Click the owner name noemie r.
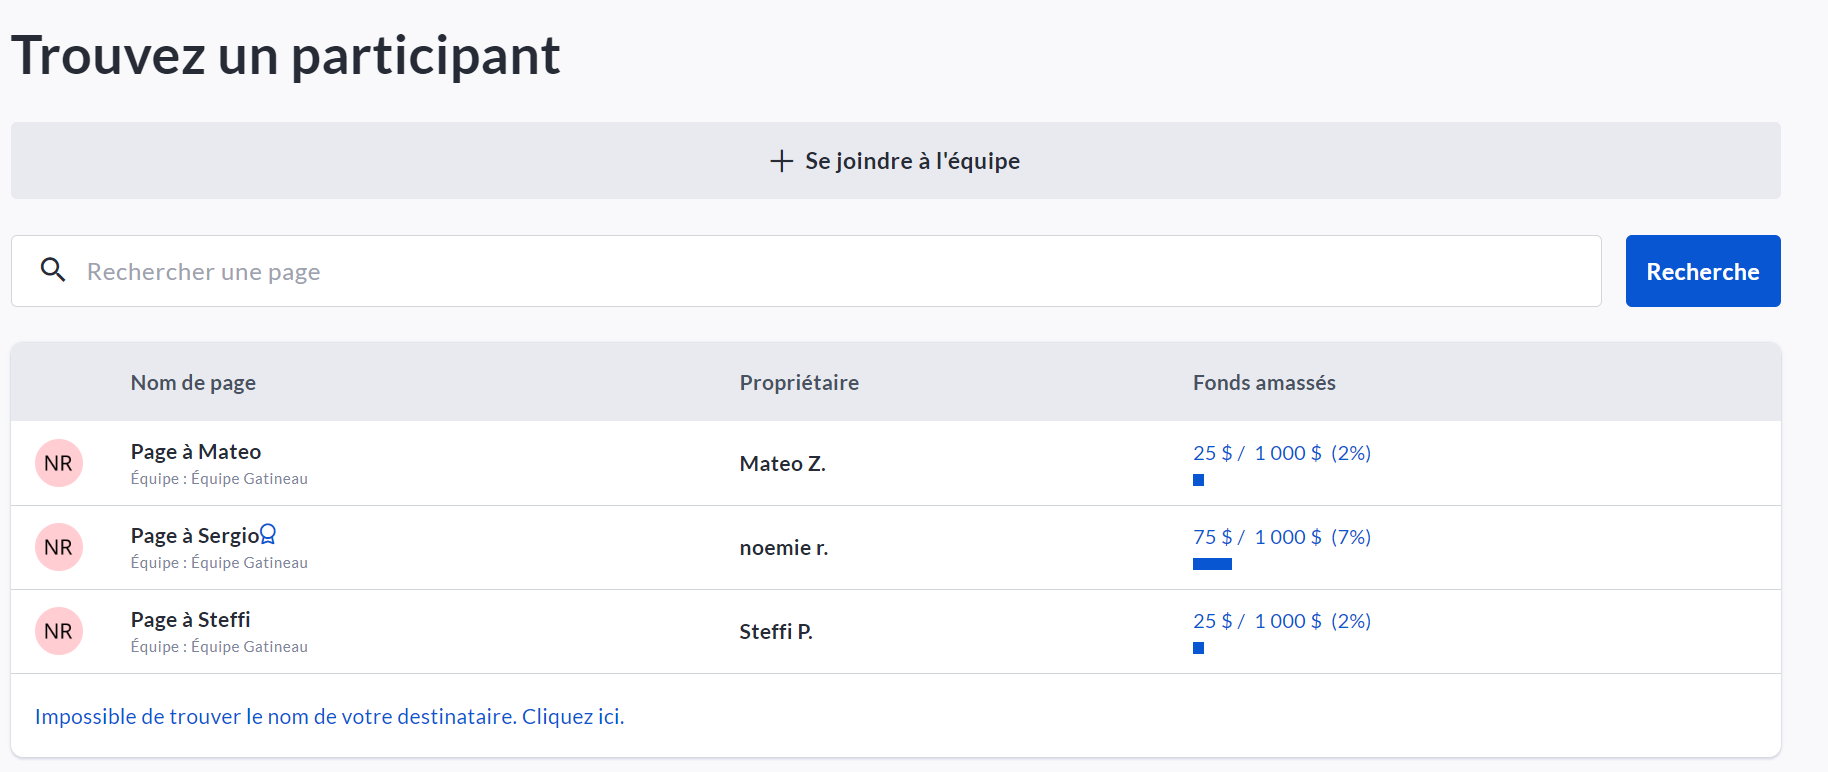 (783, 547)
